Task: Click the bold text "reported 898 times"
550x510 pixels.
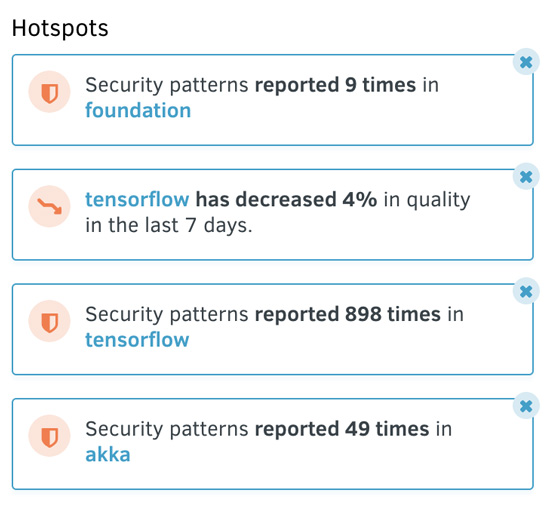Action: click(x=348, y=314)
